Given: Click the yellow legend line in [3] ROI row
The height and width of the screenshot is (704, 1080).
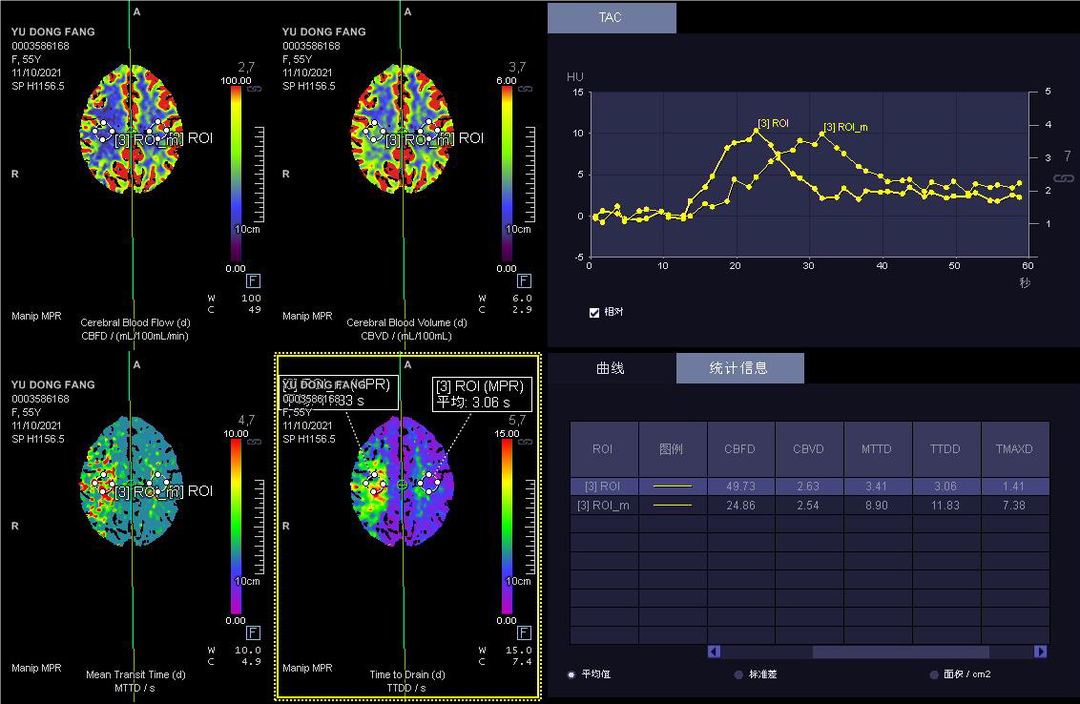Looking at the screenshot, I should 672,486.
